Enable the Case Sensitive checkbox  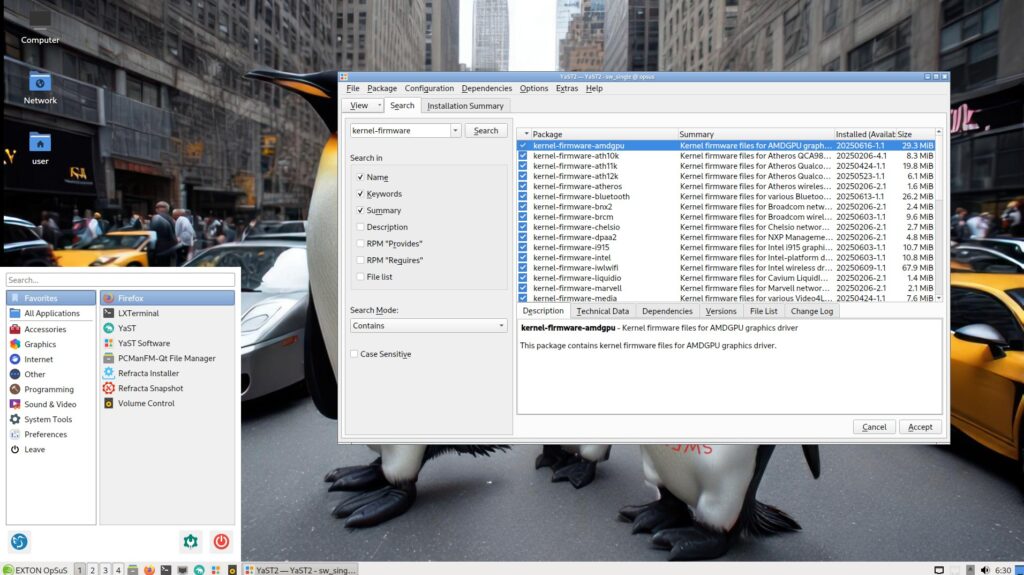point(354,353)
